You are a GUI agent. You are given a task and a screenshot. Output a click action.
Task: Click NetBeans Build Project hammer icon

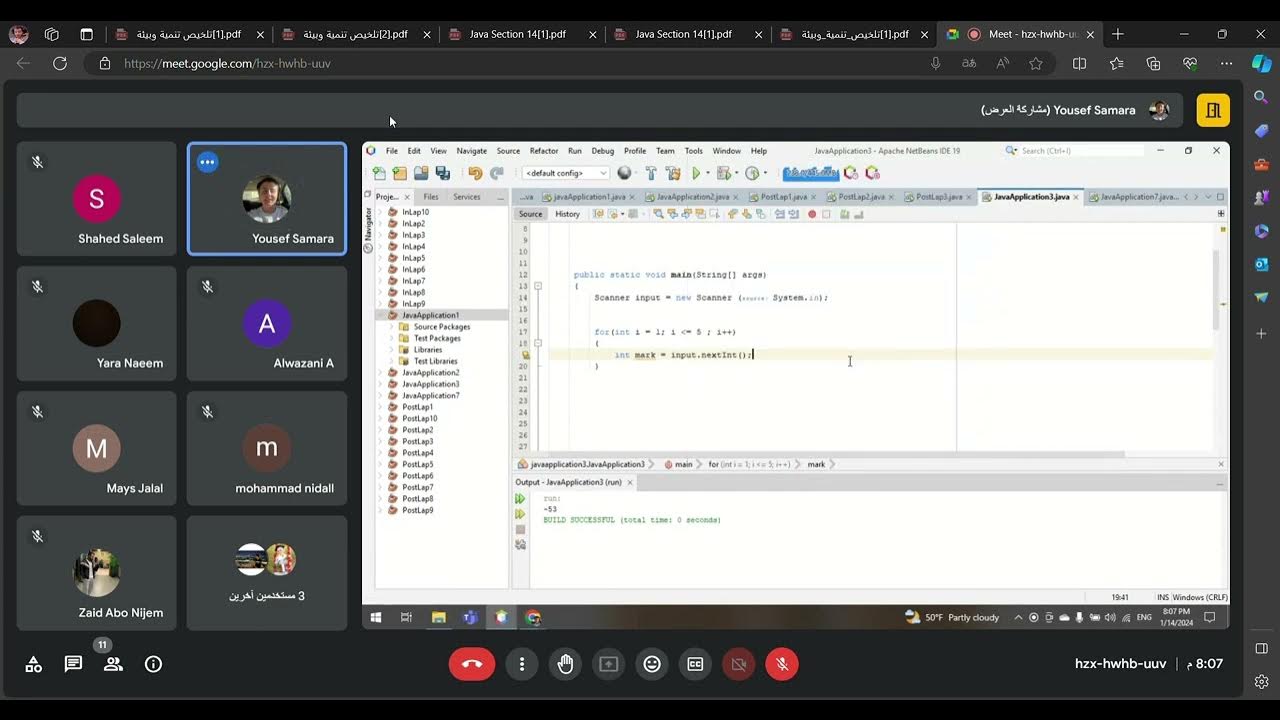tap(651, 173)
